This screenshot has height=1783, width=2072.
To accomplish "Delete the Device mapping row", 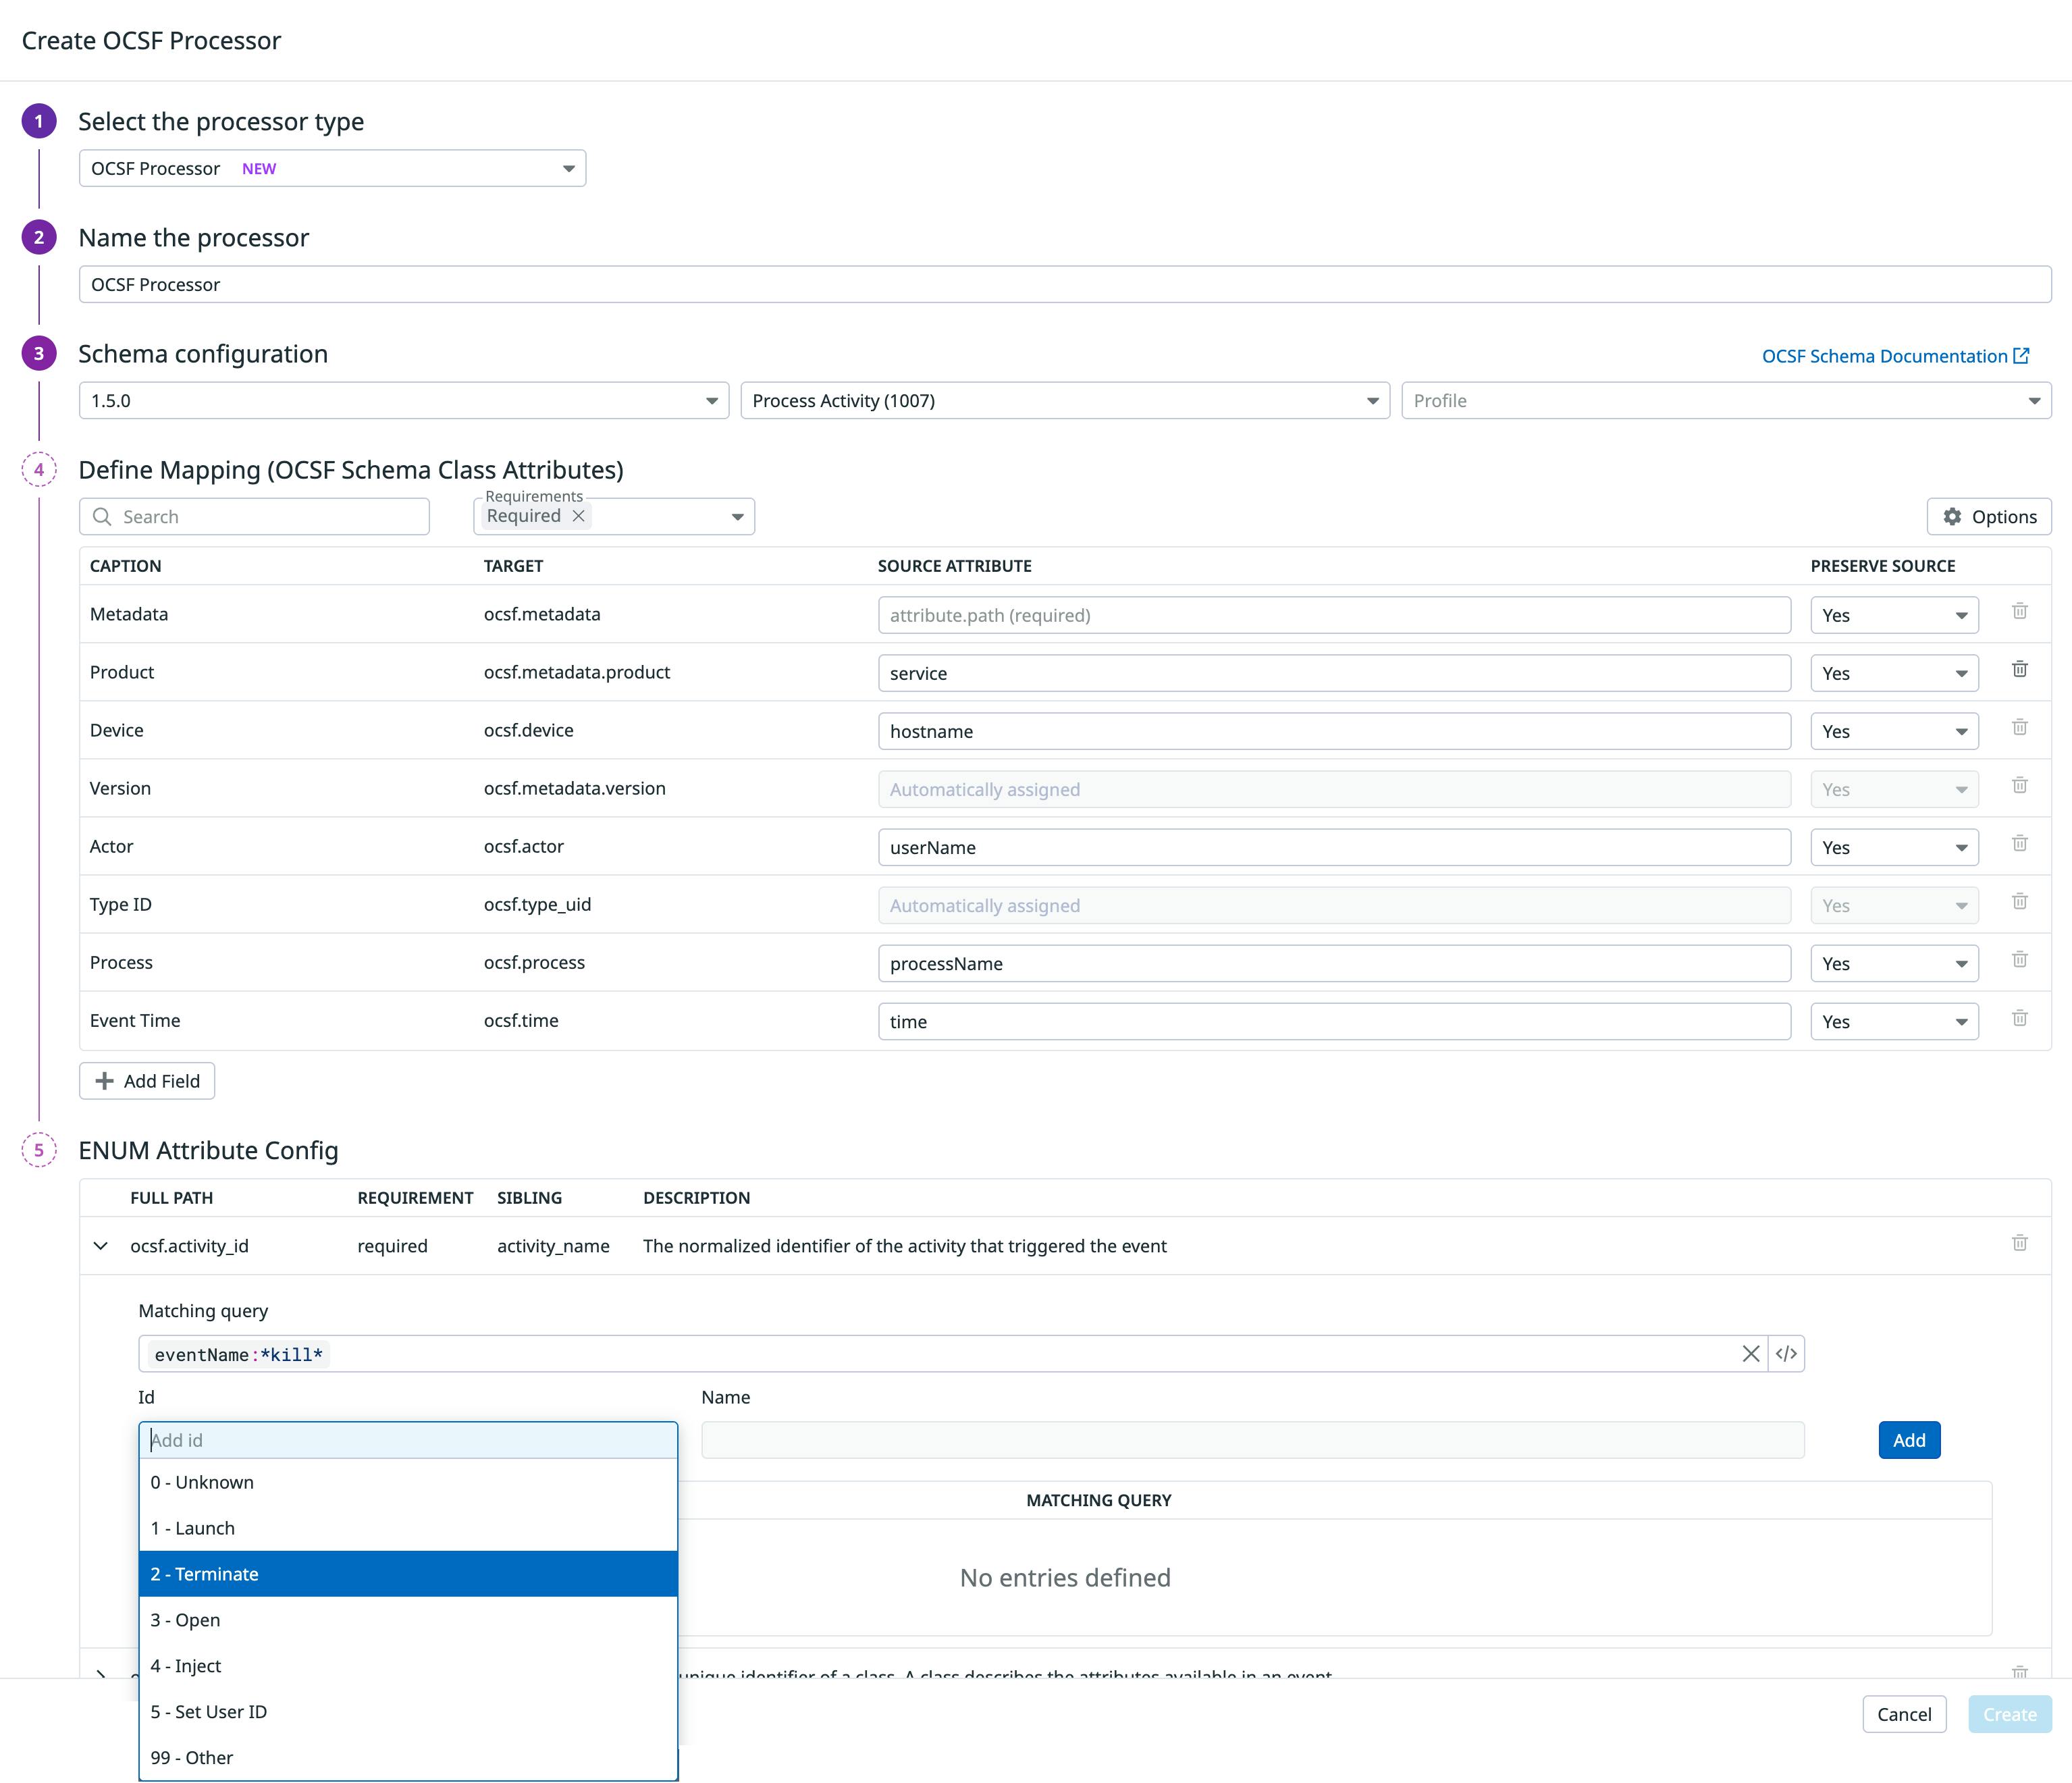I will tap(2020, 727).
